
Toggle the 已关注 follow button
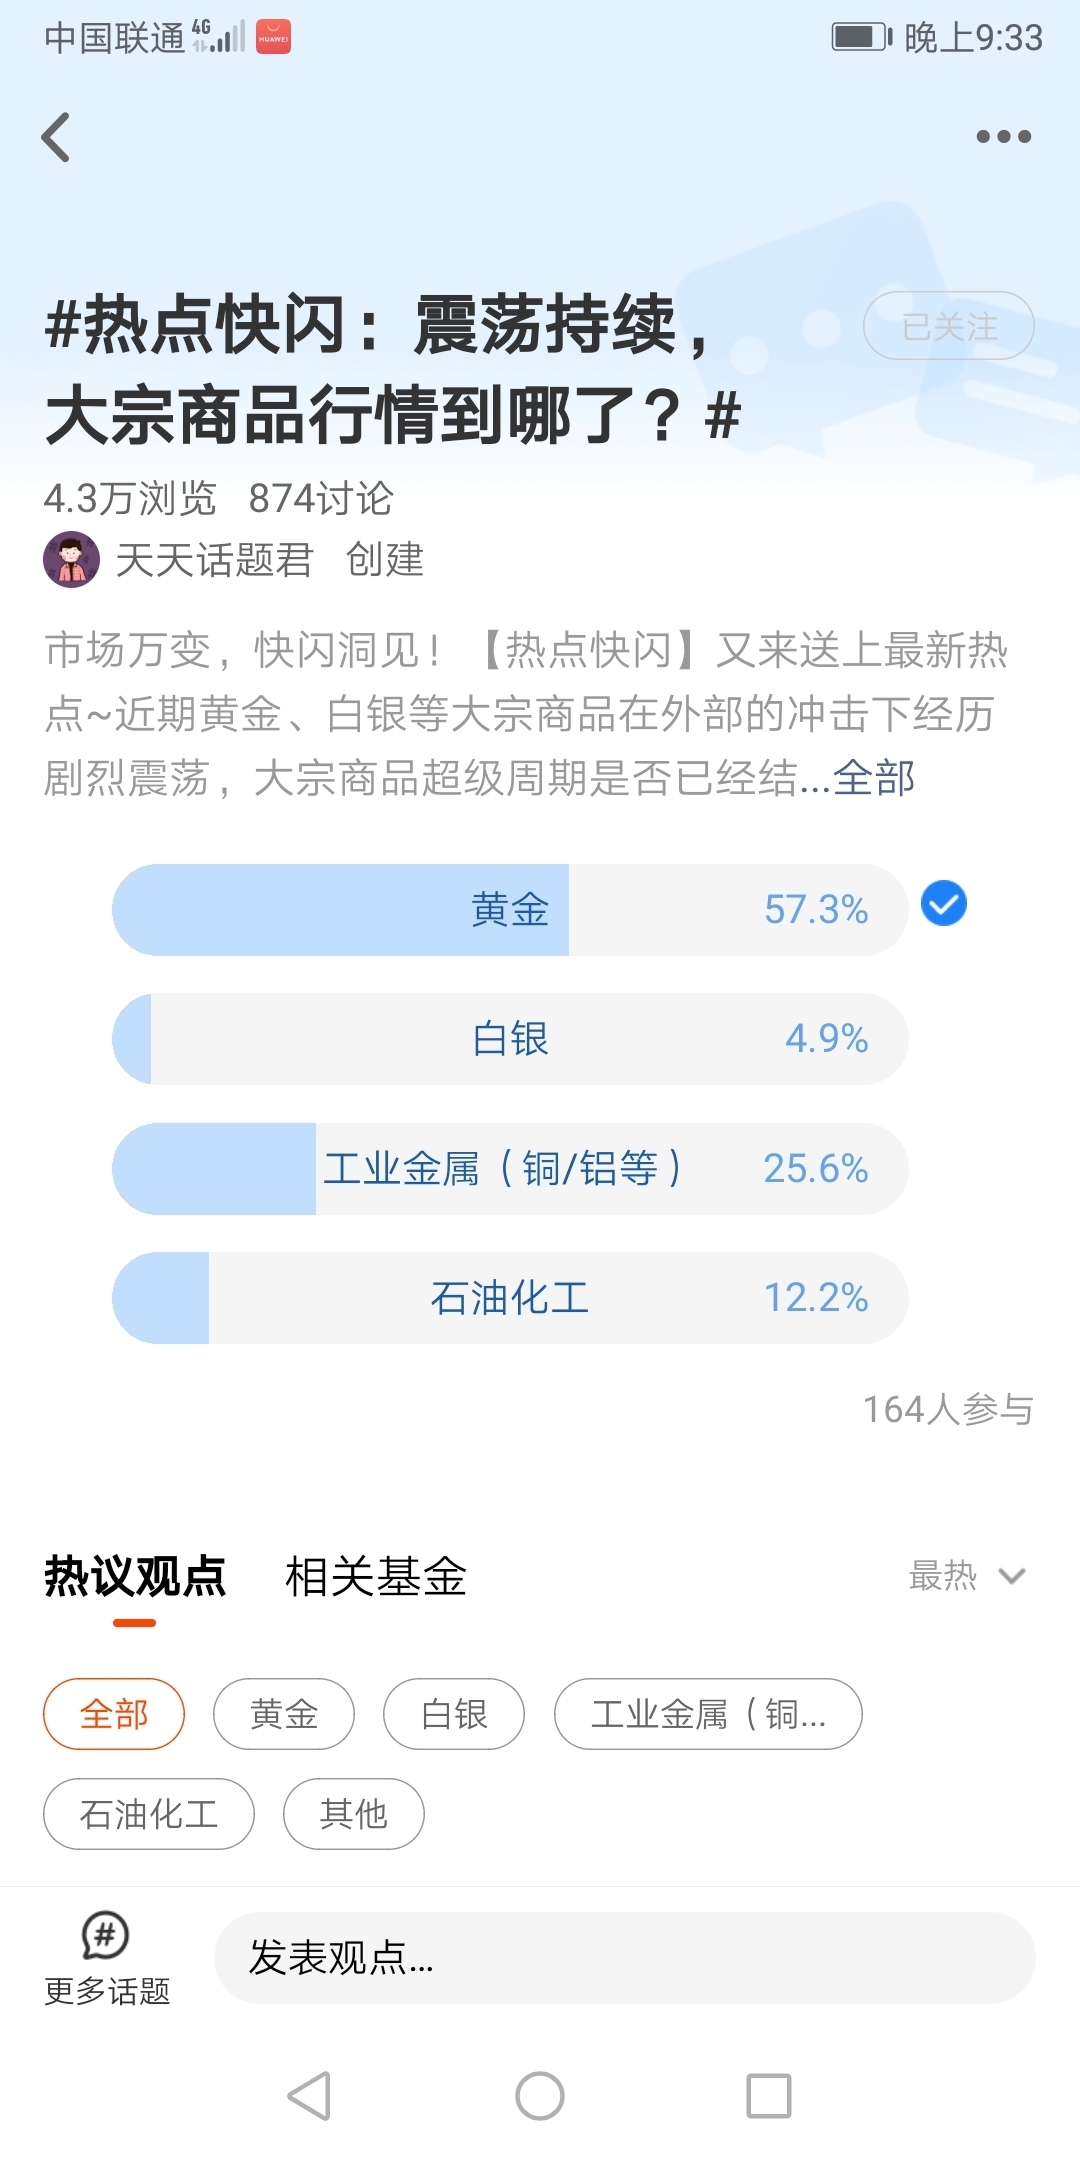pyautogui.click(x=948, y=326)
